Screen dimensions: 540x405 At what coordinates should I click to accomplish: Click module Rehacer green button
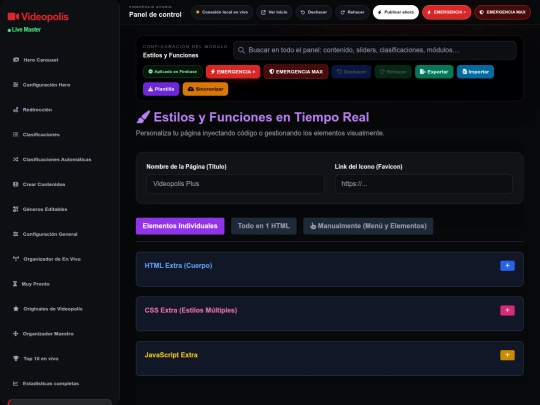click(x=393, y=72)
